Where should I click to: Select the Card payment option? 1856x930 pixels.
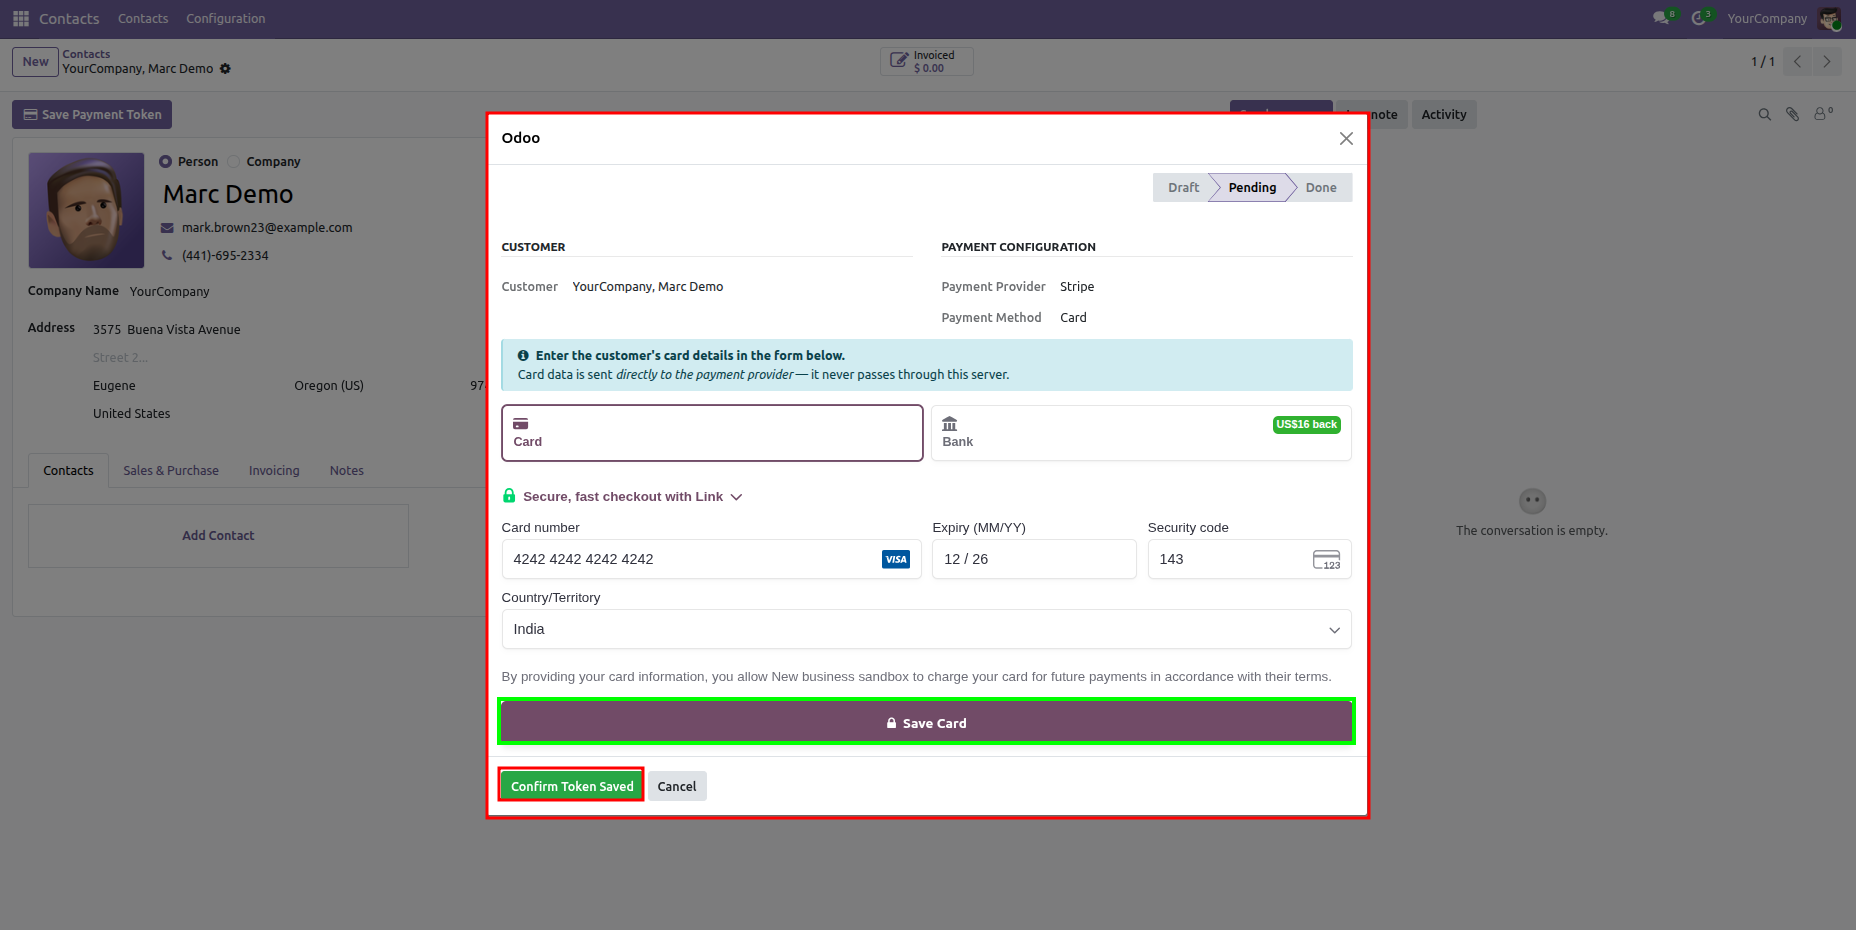click(712, 433)
